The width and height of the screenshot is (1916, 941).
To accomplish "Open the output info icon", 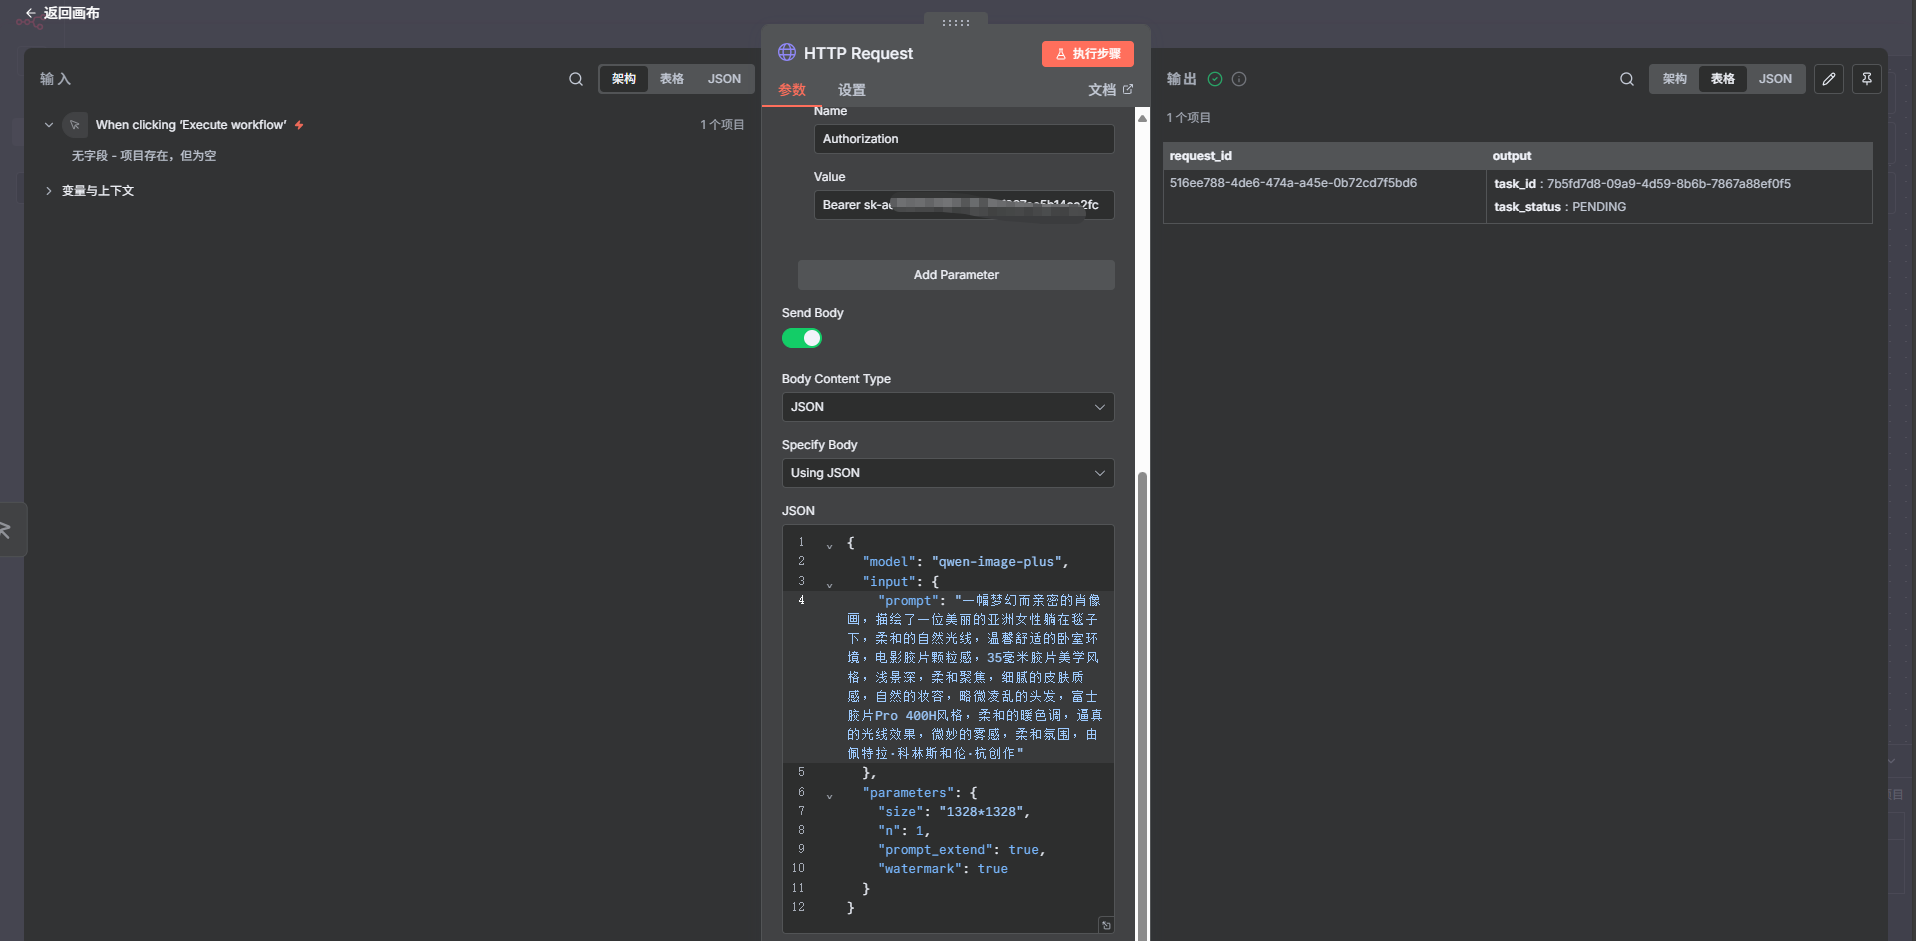I will [x=1239, y=79].
